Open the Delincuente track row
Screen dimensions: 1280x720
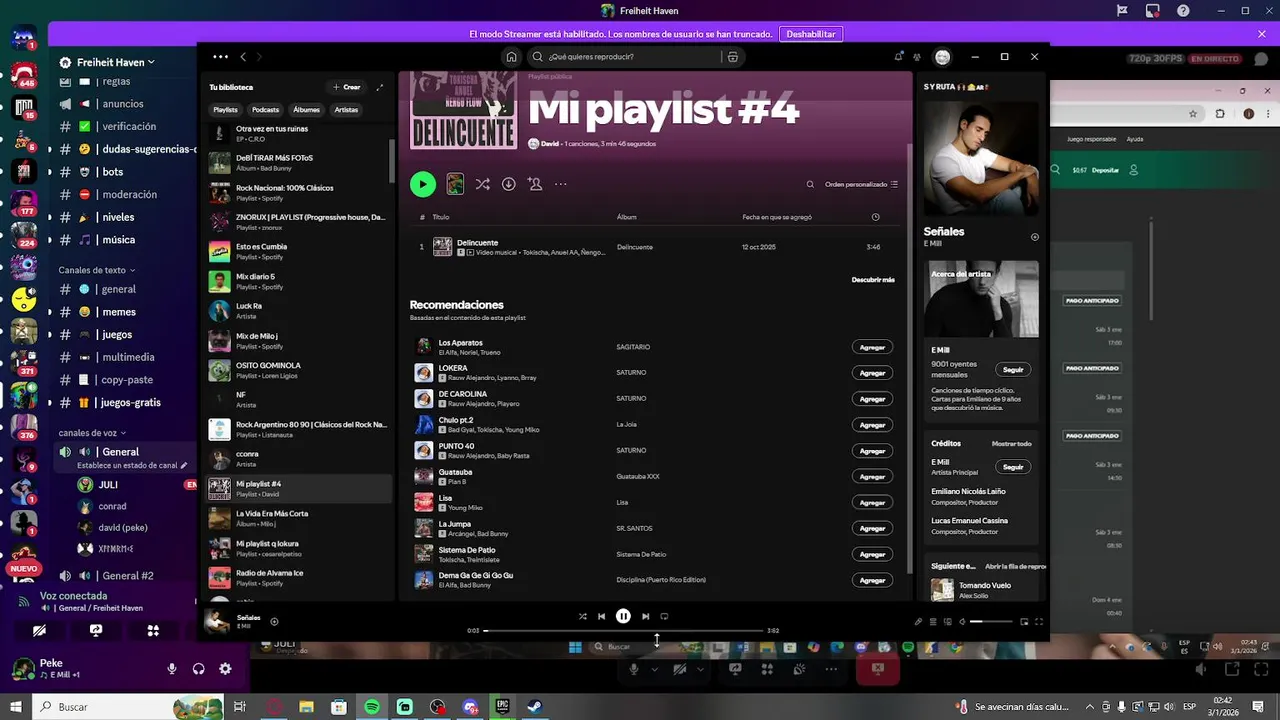[656, 247]
